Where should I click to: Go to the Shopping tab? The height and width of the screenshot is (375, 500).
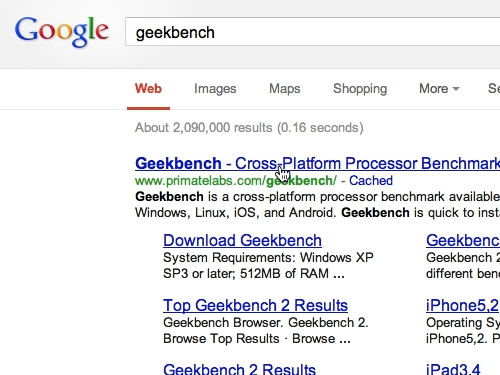tap(360, 89)
